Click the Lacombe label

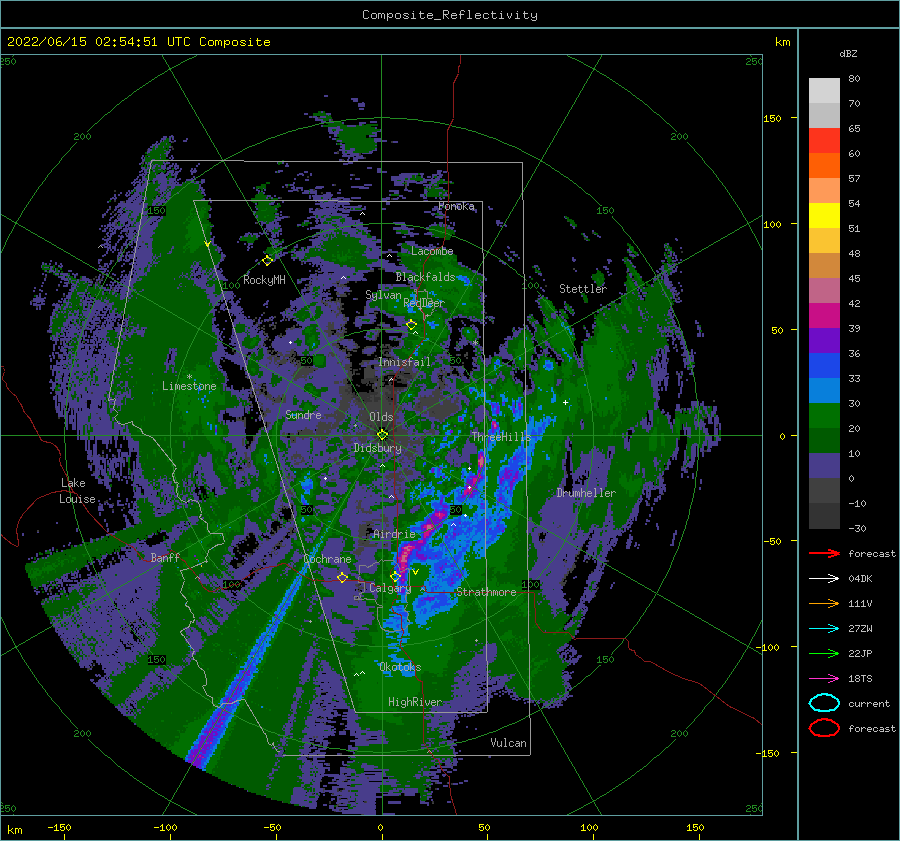click(x=432, y=251)
